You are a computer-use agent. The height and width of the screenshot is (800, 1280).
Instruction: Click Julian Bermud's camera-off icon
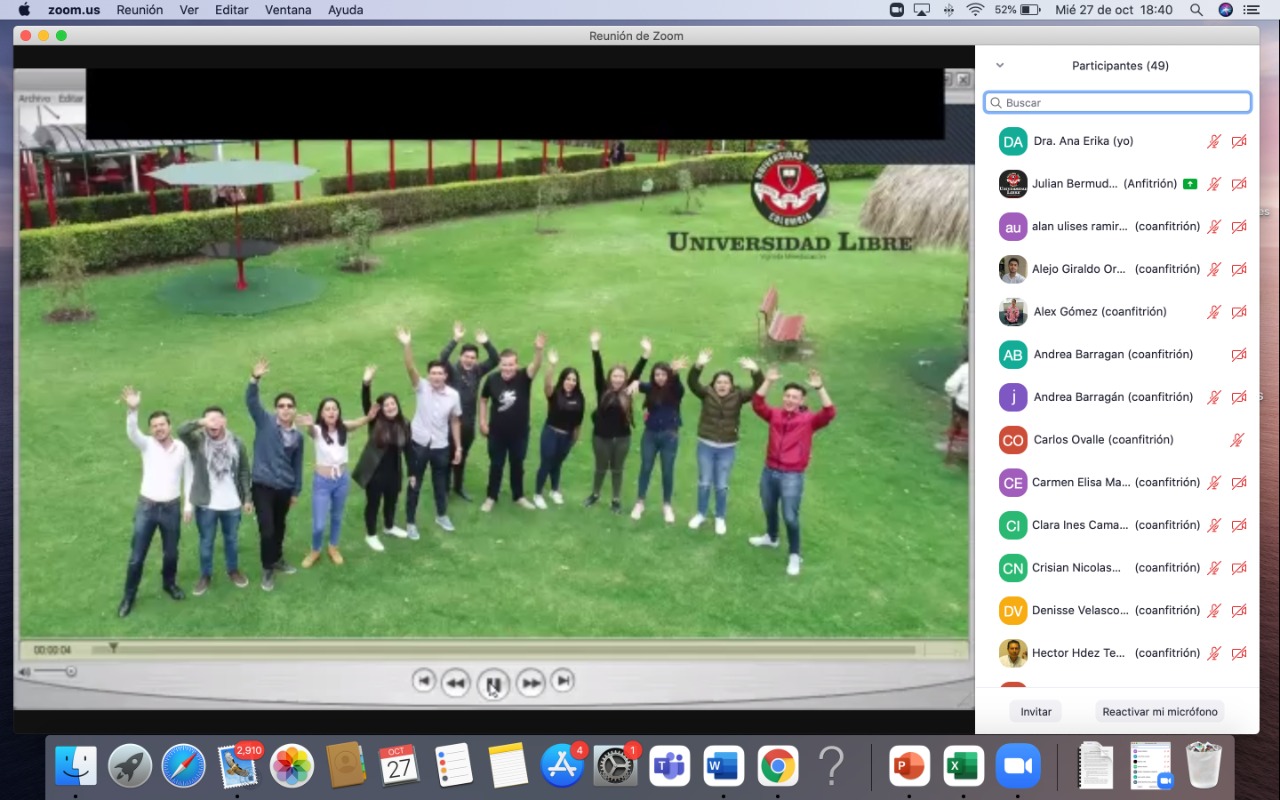(1239, 184)
